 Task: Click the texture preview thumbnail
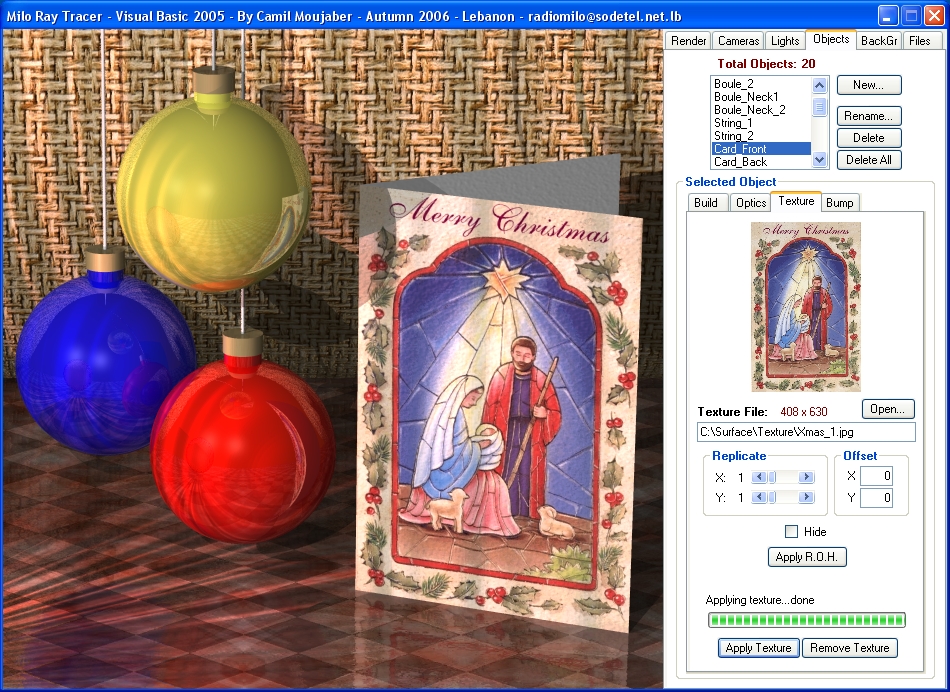(x=806, y=307)
